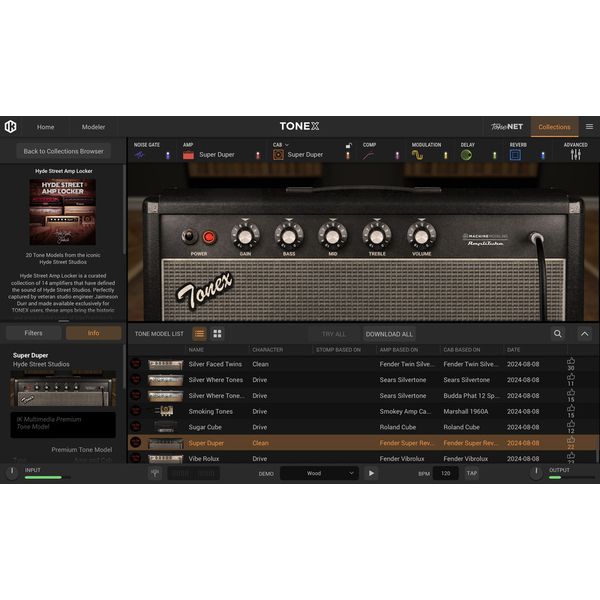Open the Advanced sliders icon
600x600 pixels.
(576, 155)
